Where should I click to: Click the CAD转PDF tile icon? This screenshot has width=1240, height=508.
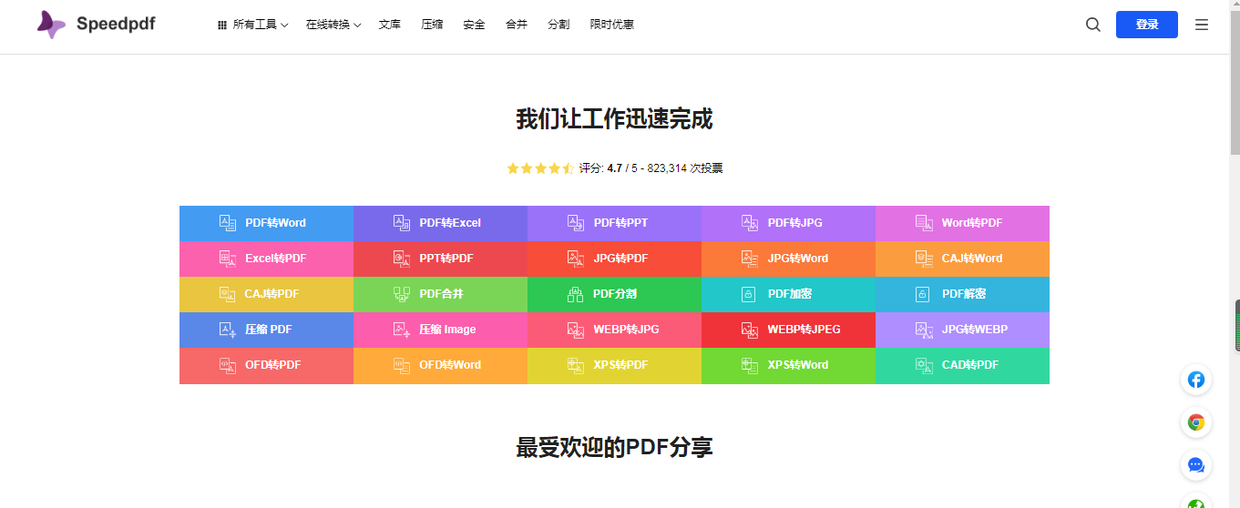[924, 365]
